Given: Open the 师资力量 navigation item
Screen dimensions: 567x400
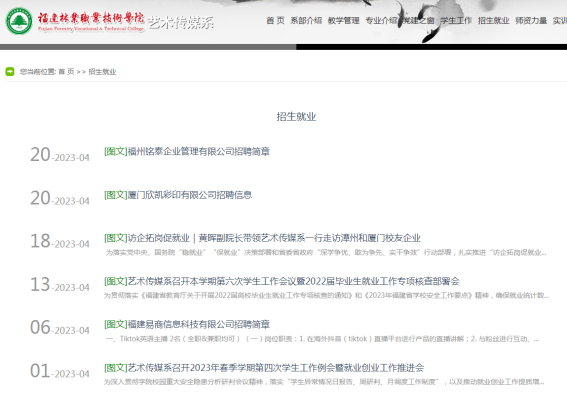Looking at the screenshot, I should click(531, 21).
